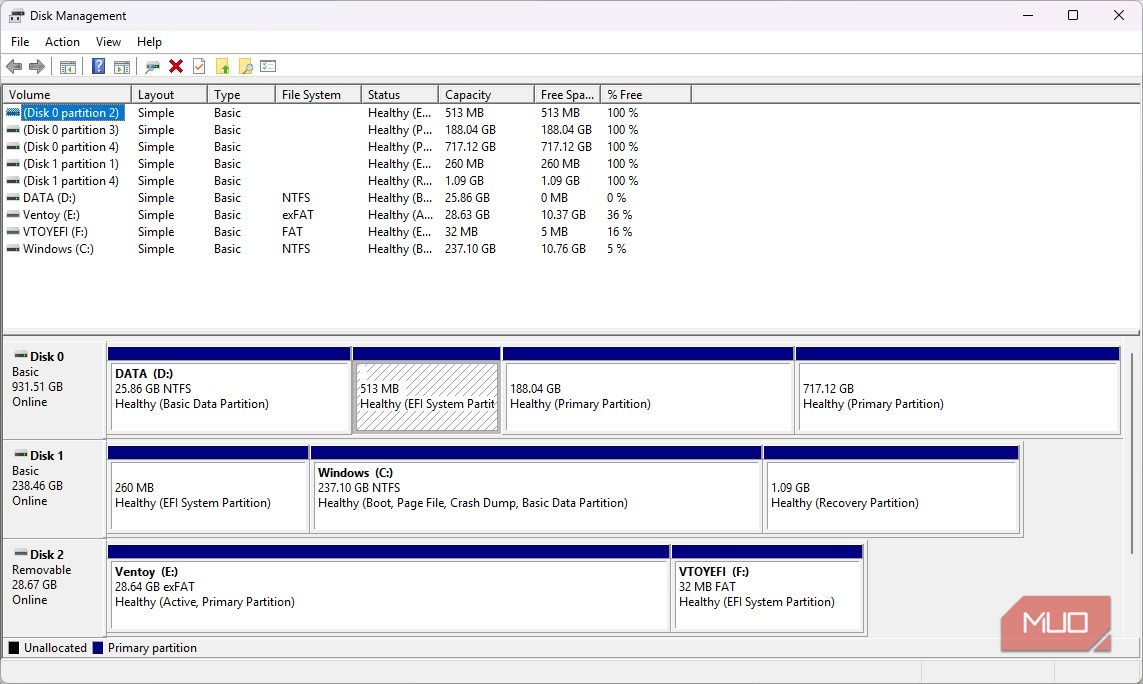
Task: Click the yellow folder with green arrow icon
Action: click(x=222, y=66)
